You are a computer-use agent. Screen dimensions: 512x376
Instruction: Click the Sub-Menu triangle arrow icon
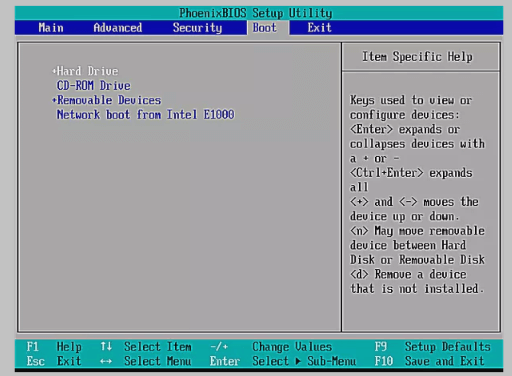(x=298, y=361)
